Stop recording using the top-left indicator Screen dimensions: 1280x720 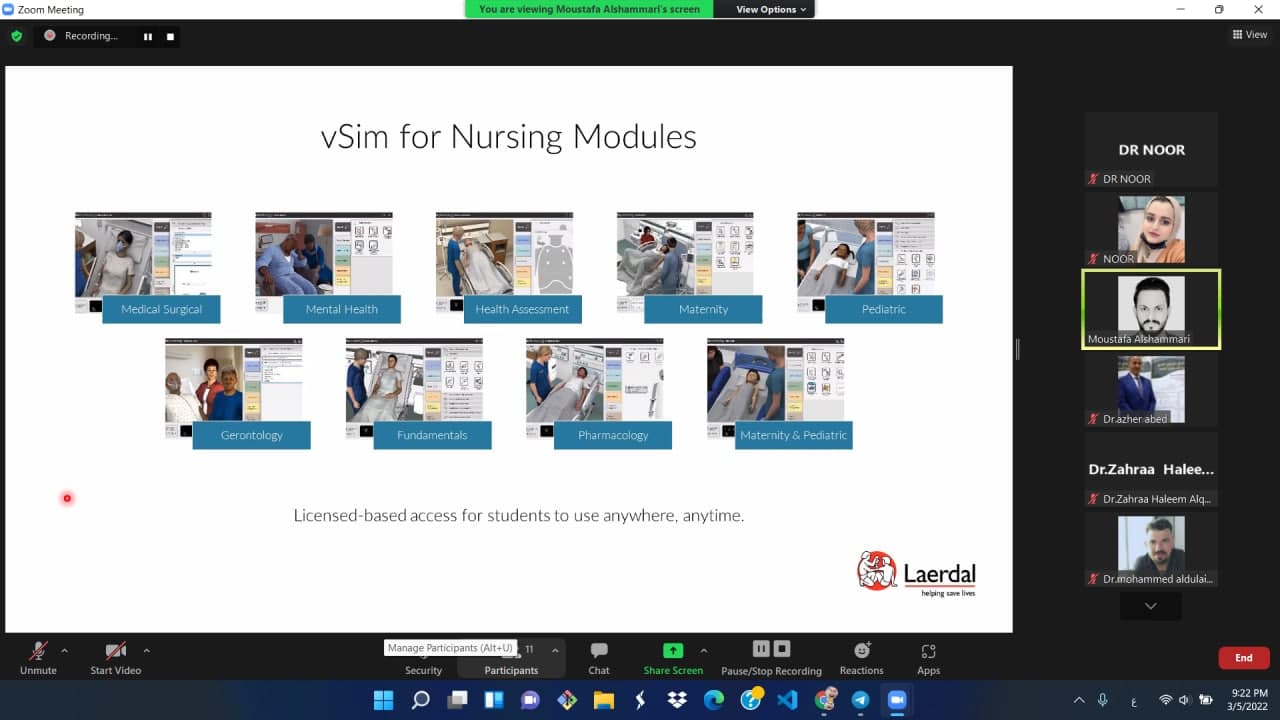pos(170,36)
